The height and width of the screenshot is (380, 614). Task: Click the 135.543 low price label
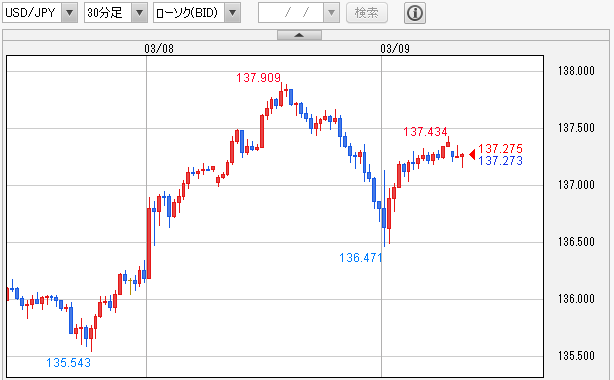tap(69, 363)
